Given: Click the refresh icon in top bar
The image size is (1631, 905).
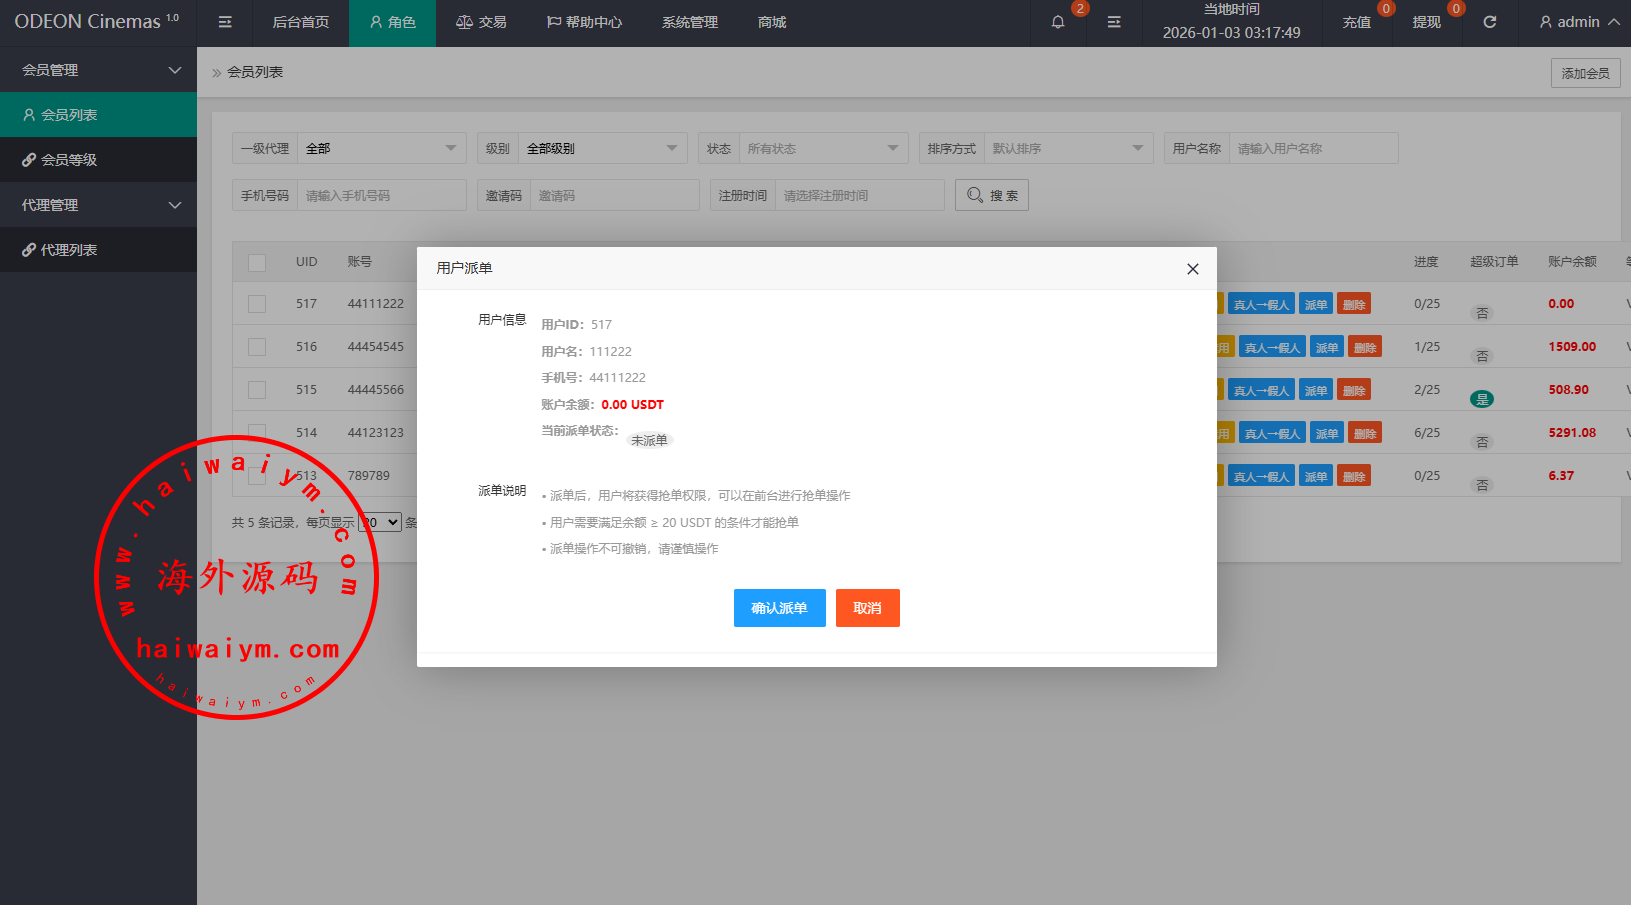Looking at the screenshot, I should 1489,22.
